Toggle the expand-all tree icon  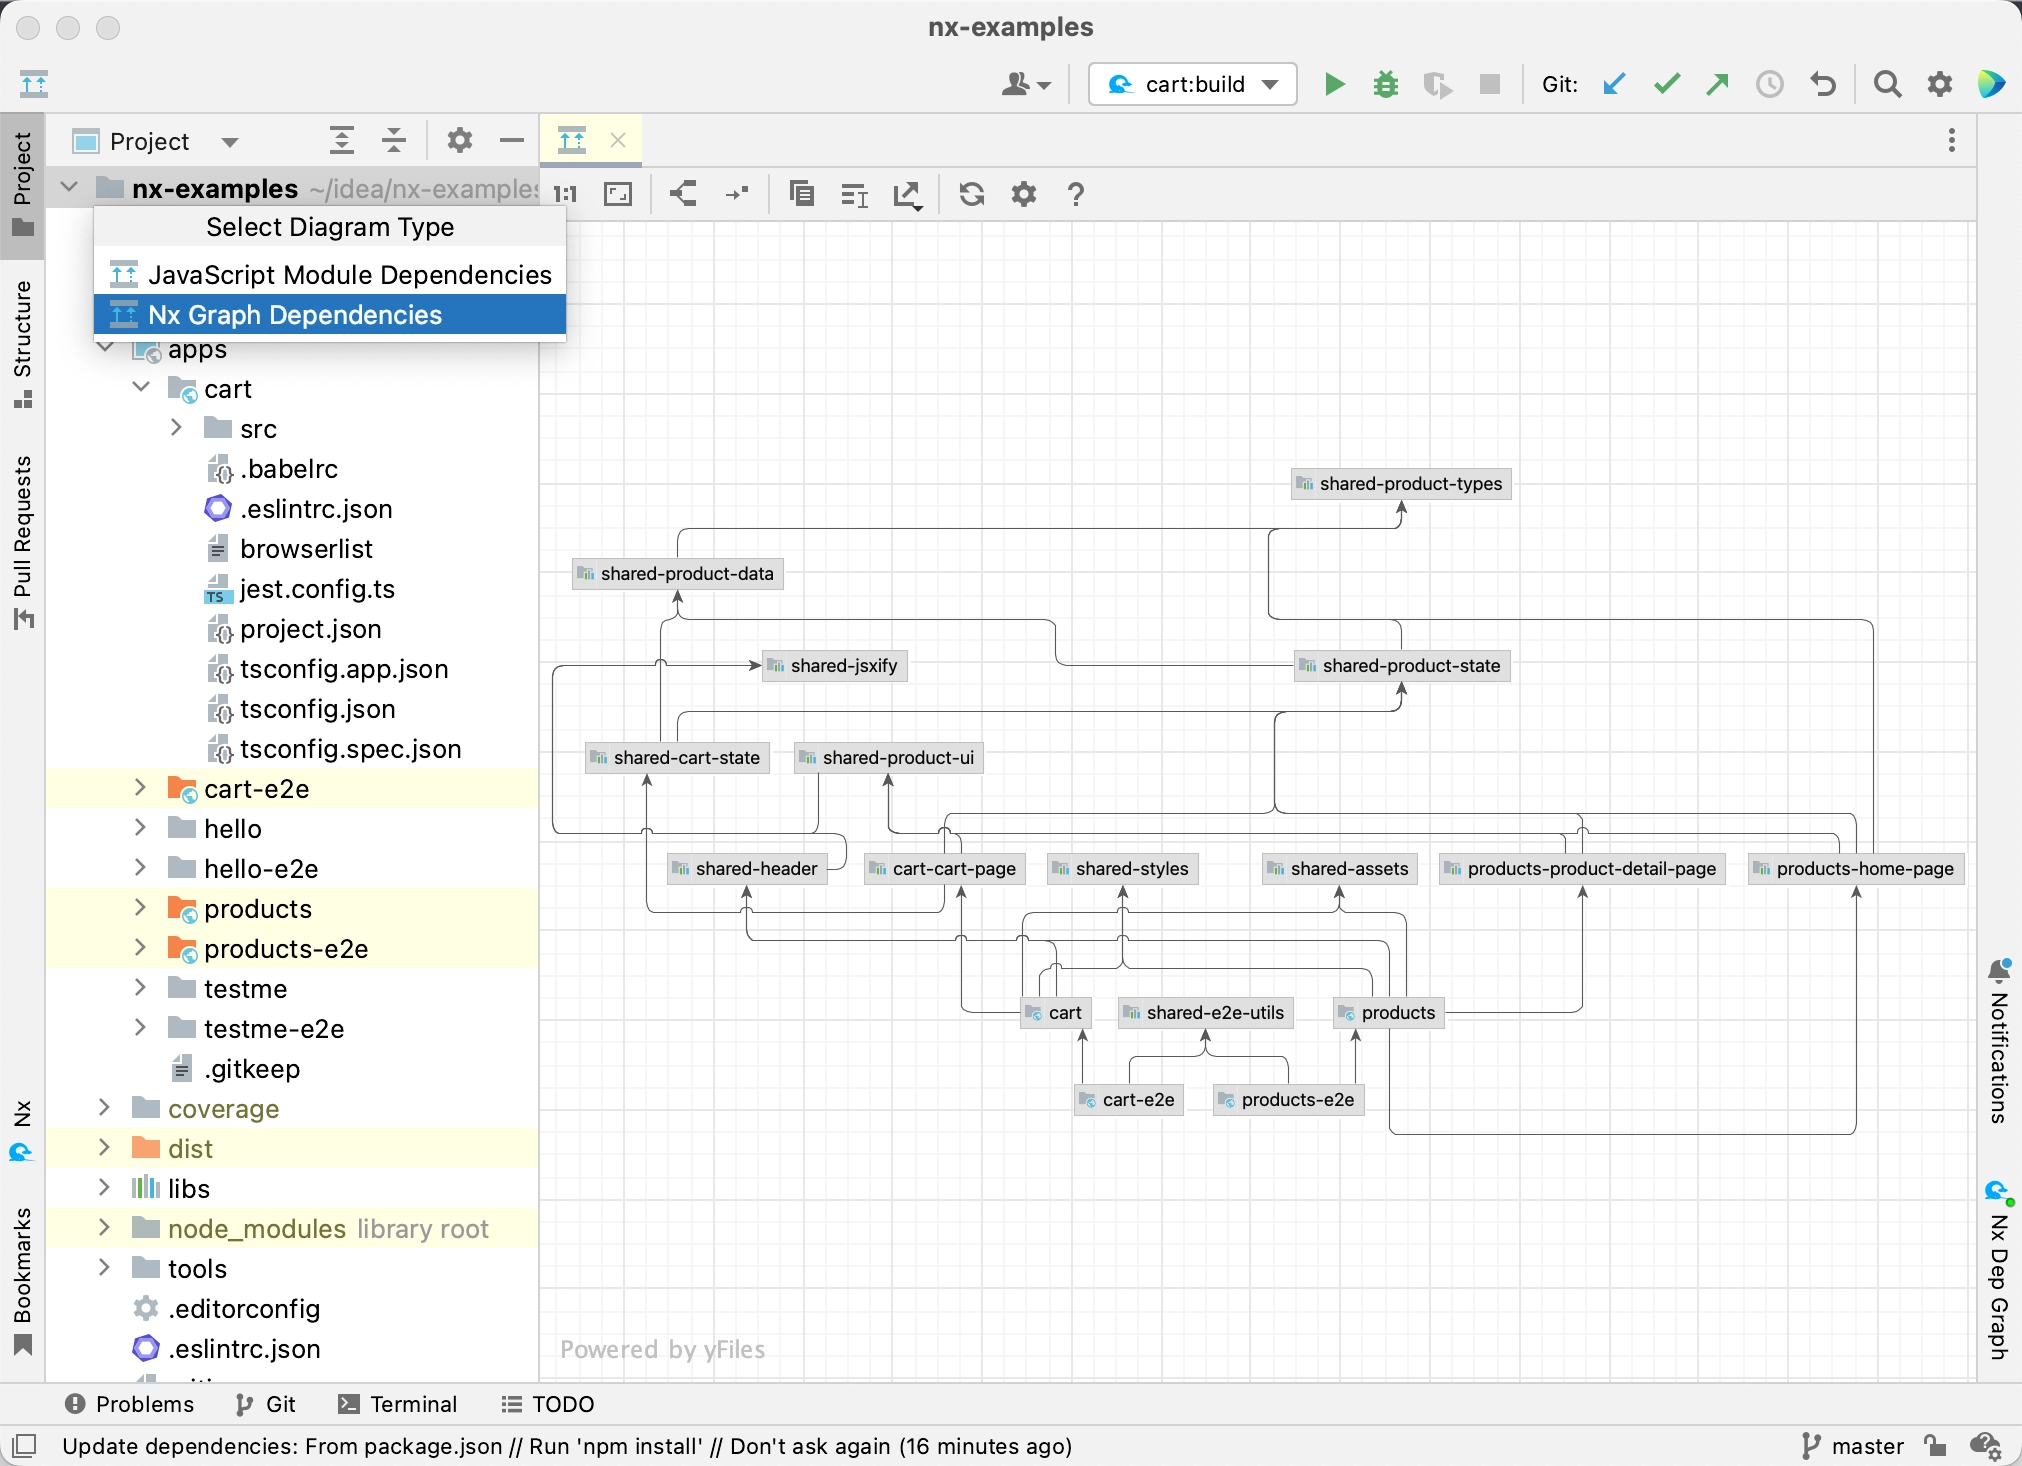(x=342, y=143)
